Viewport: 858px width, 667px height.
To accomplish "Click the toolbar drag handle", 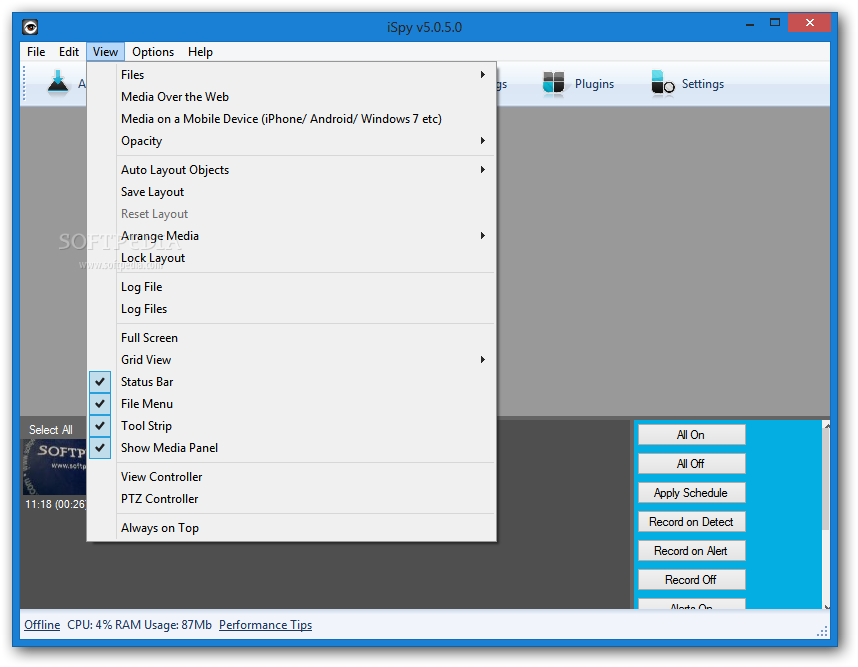I will [x=24, y=84].
